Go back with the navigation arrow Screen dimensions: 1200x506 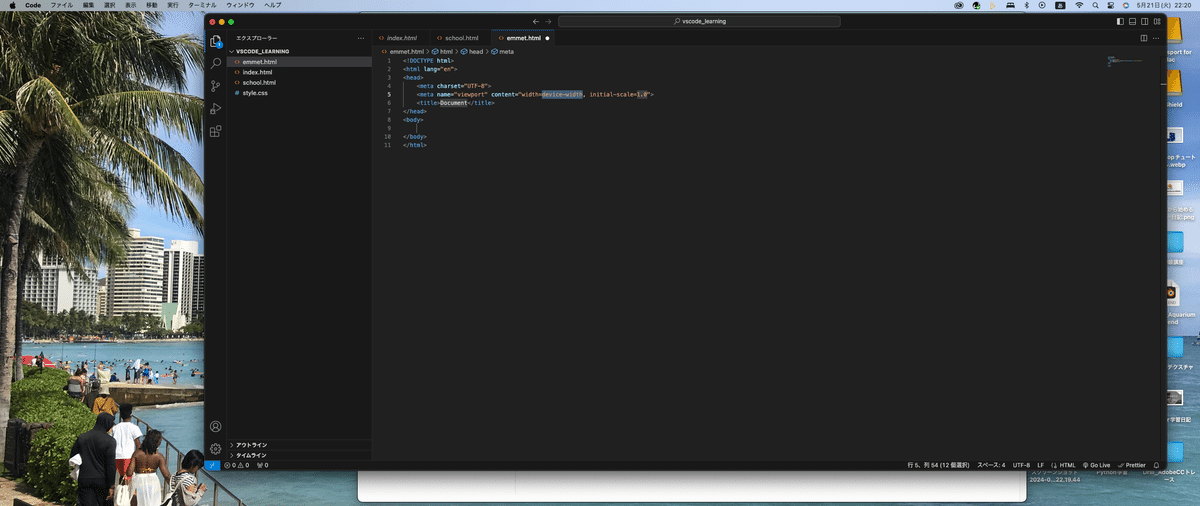536,21
